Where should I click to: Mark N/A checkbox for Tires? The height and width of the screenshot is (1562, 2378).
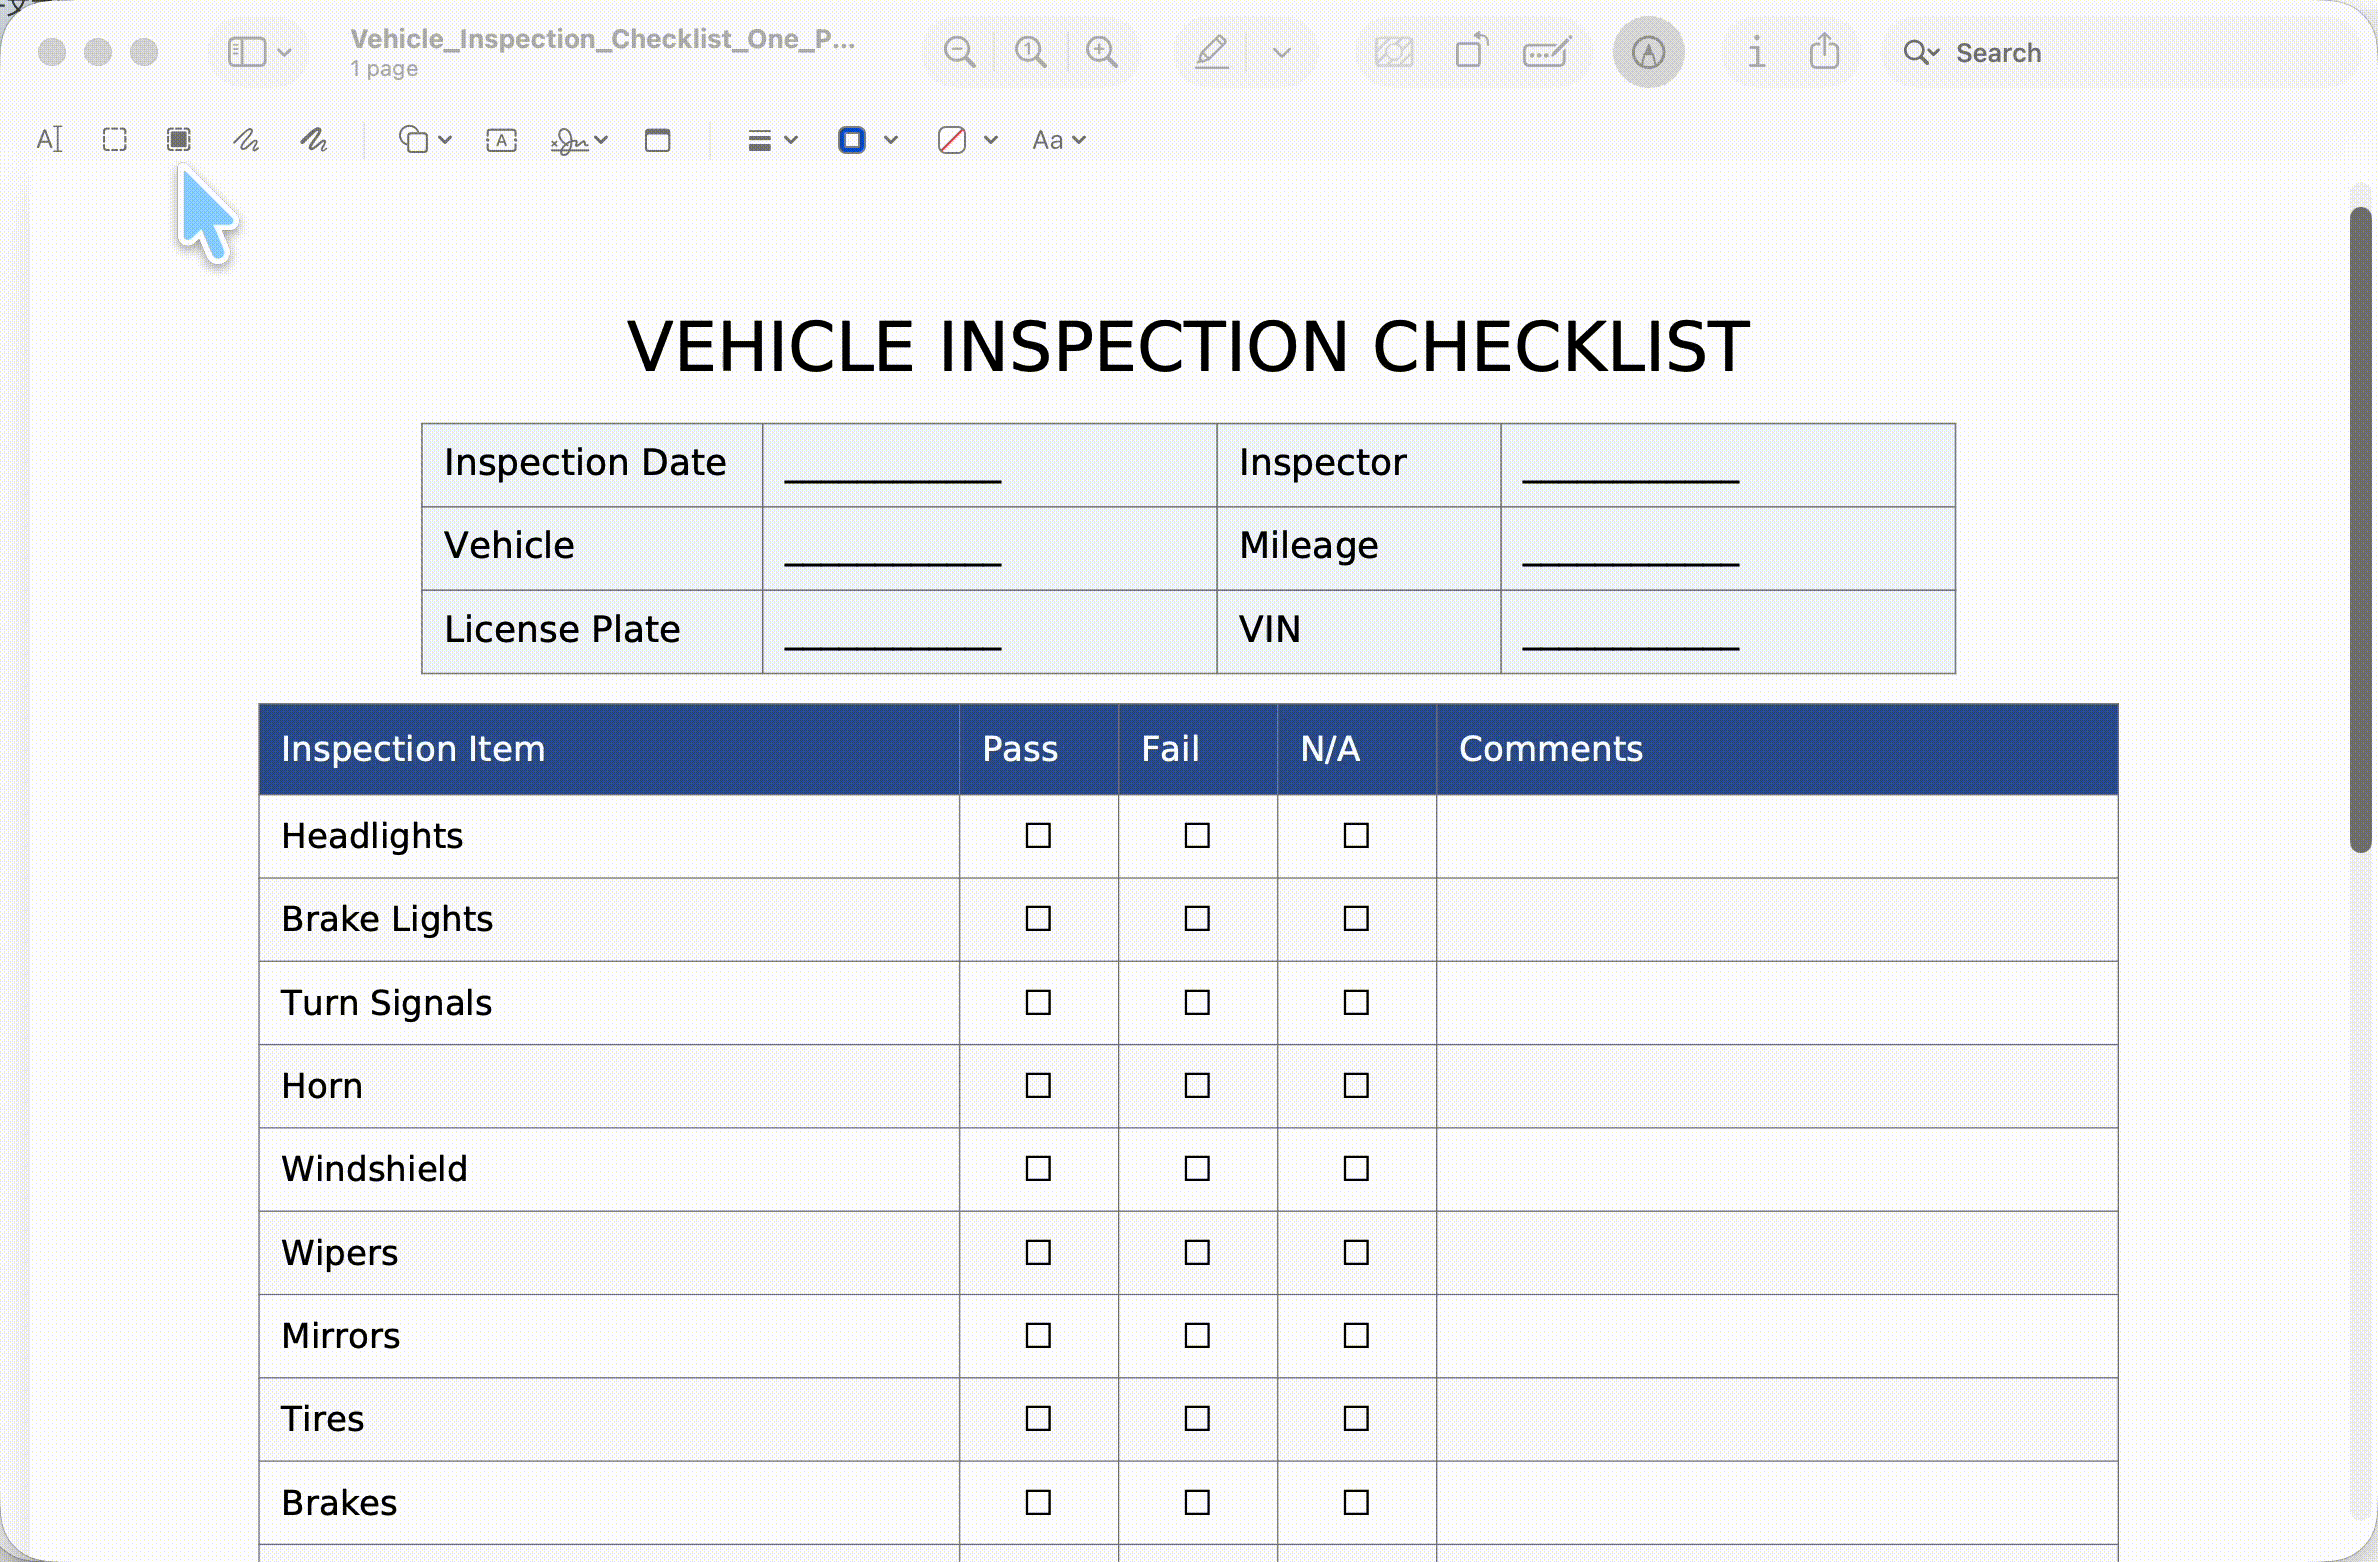[1356, 1418]
